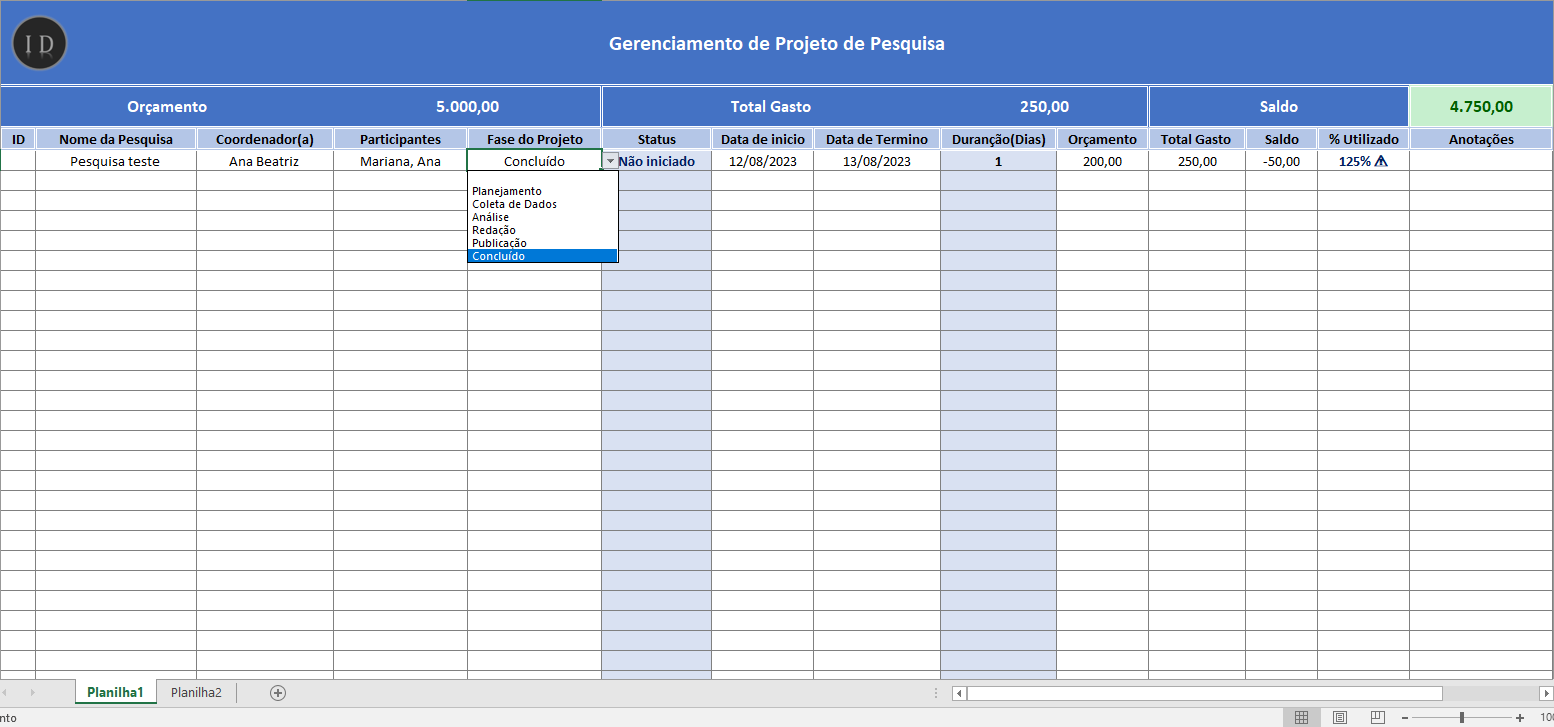
Task: Click the horizontal scrollbar right arrow
Action: click(x=1546, y=693)
